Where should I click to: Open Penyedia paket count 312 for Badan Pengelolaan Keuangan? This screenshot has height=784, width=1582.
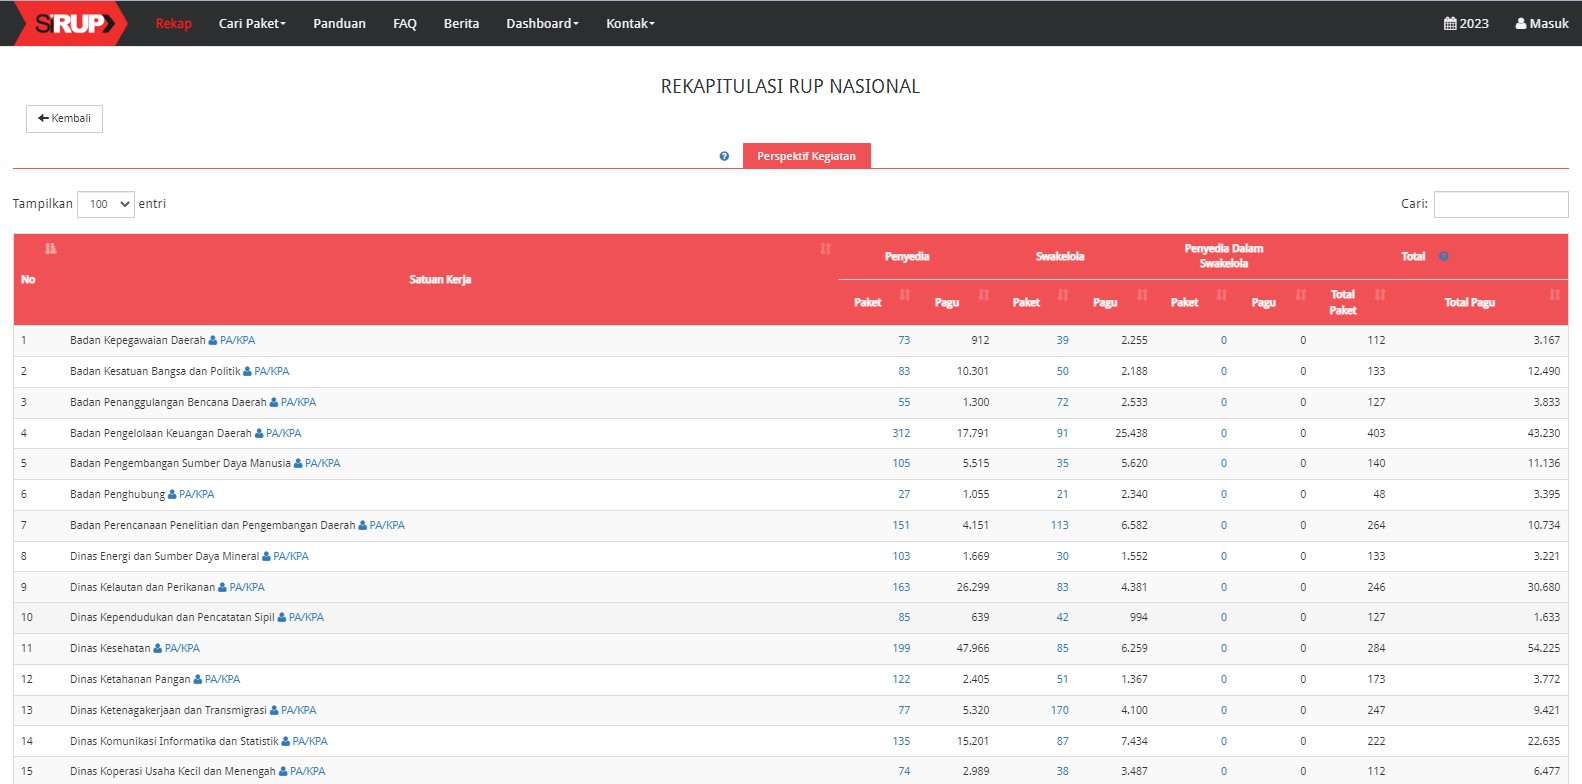click(901, 433)
